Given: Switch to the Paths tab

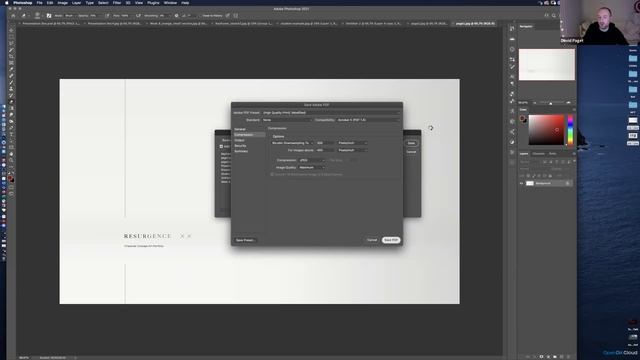Looking at the screenshot, I should coord(553,153).
